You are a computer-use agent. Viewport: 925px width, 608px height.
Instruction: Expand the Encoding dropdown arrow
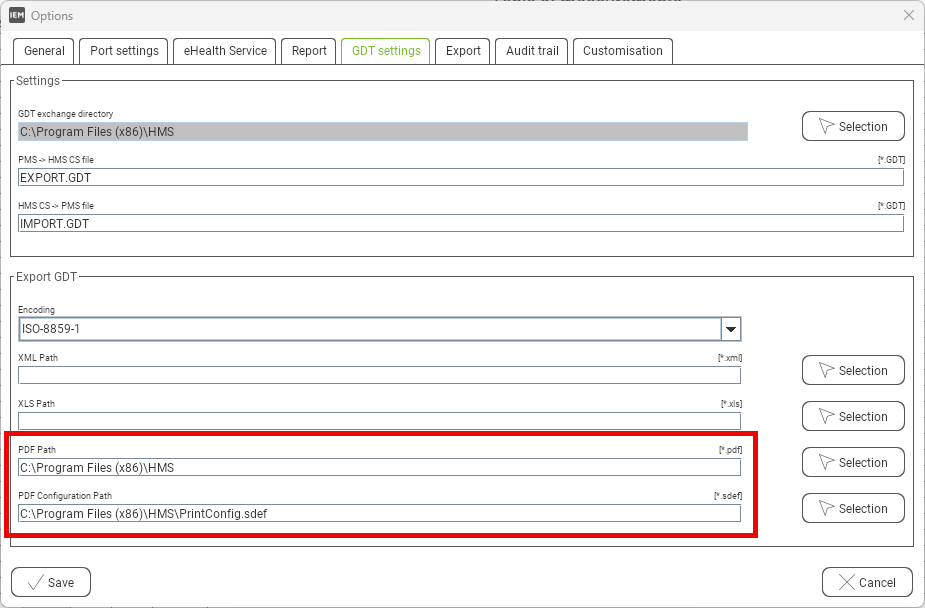(x=731, y=329)
